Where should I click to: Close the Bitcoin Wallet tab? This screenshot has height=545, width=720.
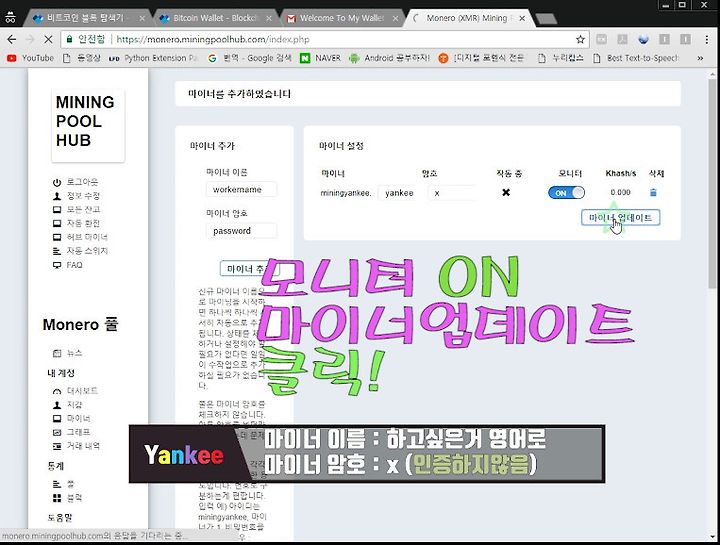(x=269, y=18)
